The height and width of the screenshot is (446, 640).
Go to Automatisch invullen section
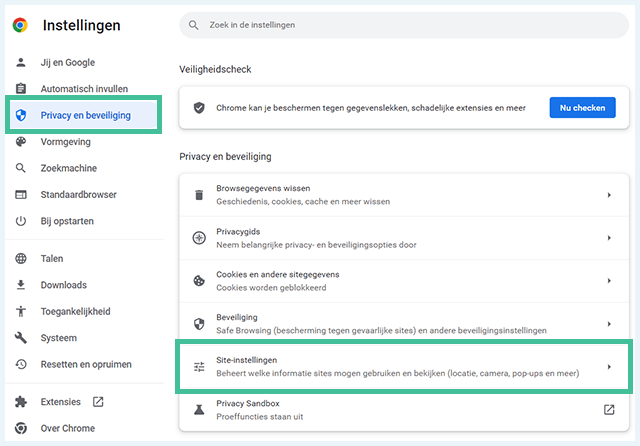click(84, 89)
